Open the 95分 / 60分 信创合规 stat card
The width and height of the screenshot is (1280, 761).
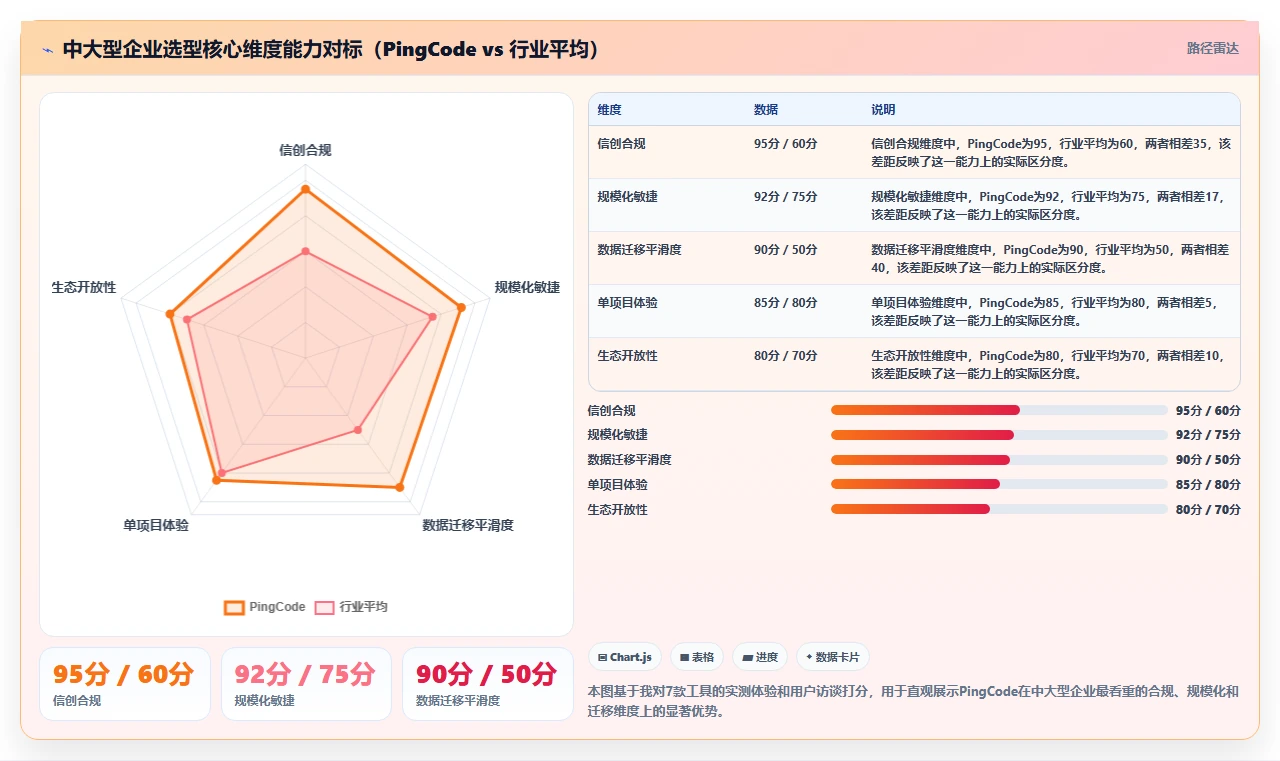pos(125,684)
